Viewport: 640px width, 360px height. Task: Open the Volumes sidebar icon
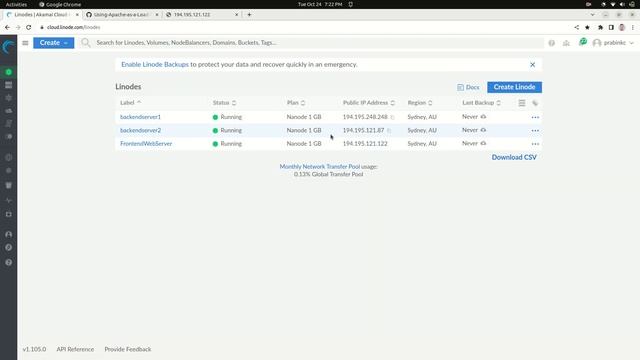pos(9,85)
